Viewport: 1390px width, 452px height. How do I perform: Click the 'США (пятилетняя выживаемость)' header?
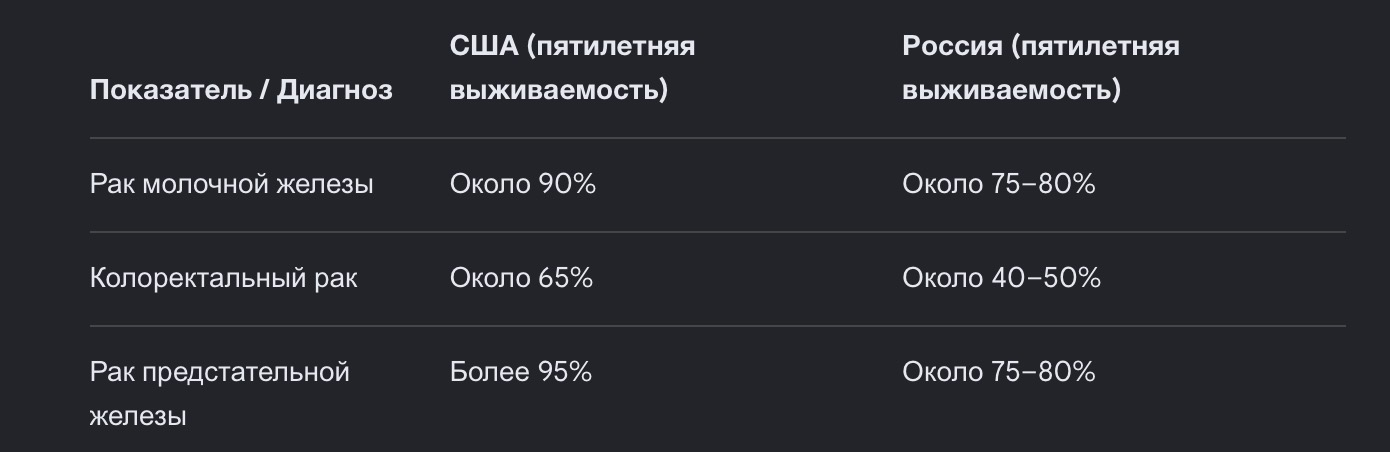click(573, 68)
